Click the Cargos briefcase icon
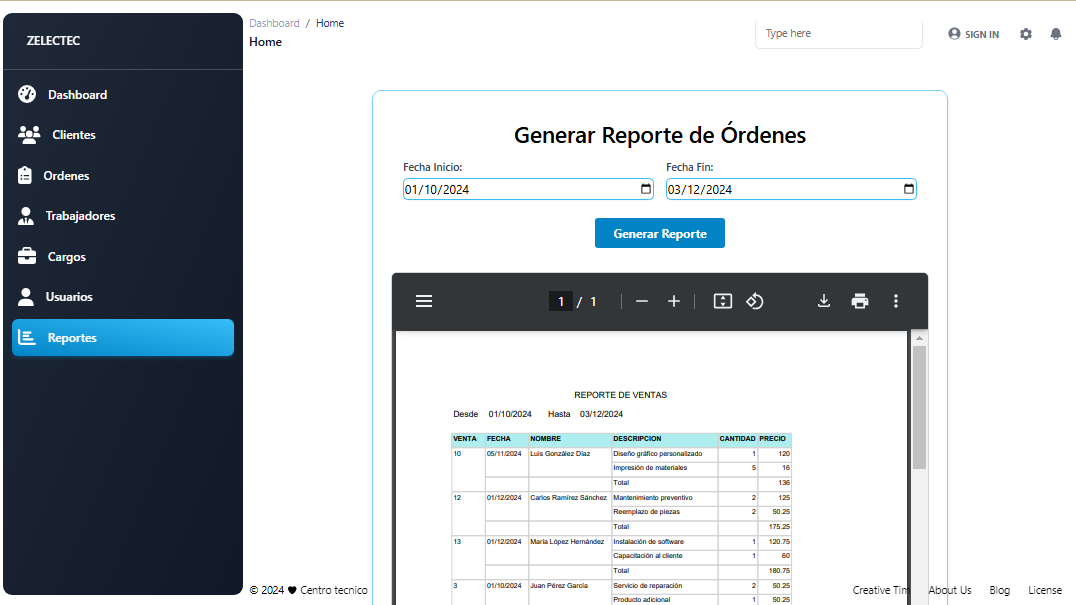1076x605 pixels. coord(27,256)
